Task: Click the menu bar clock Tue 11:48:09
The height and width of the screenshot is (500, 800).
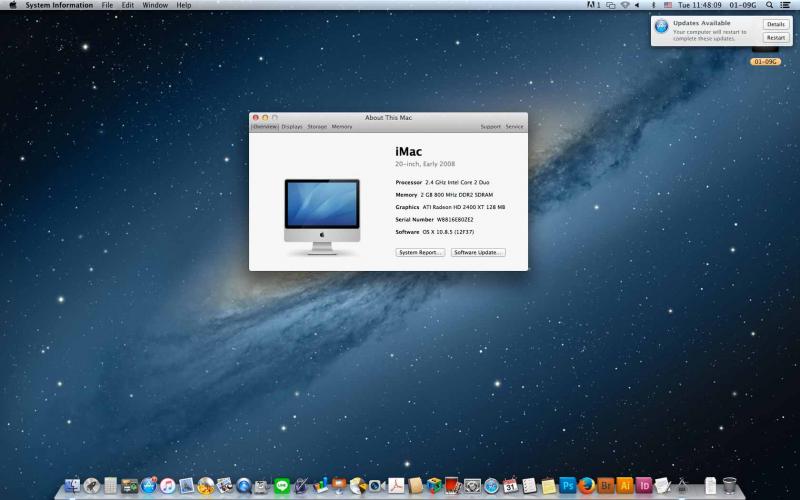Action: tap(699, 5)
